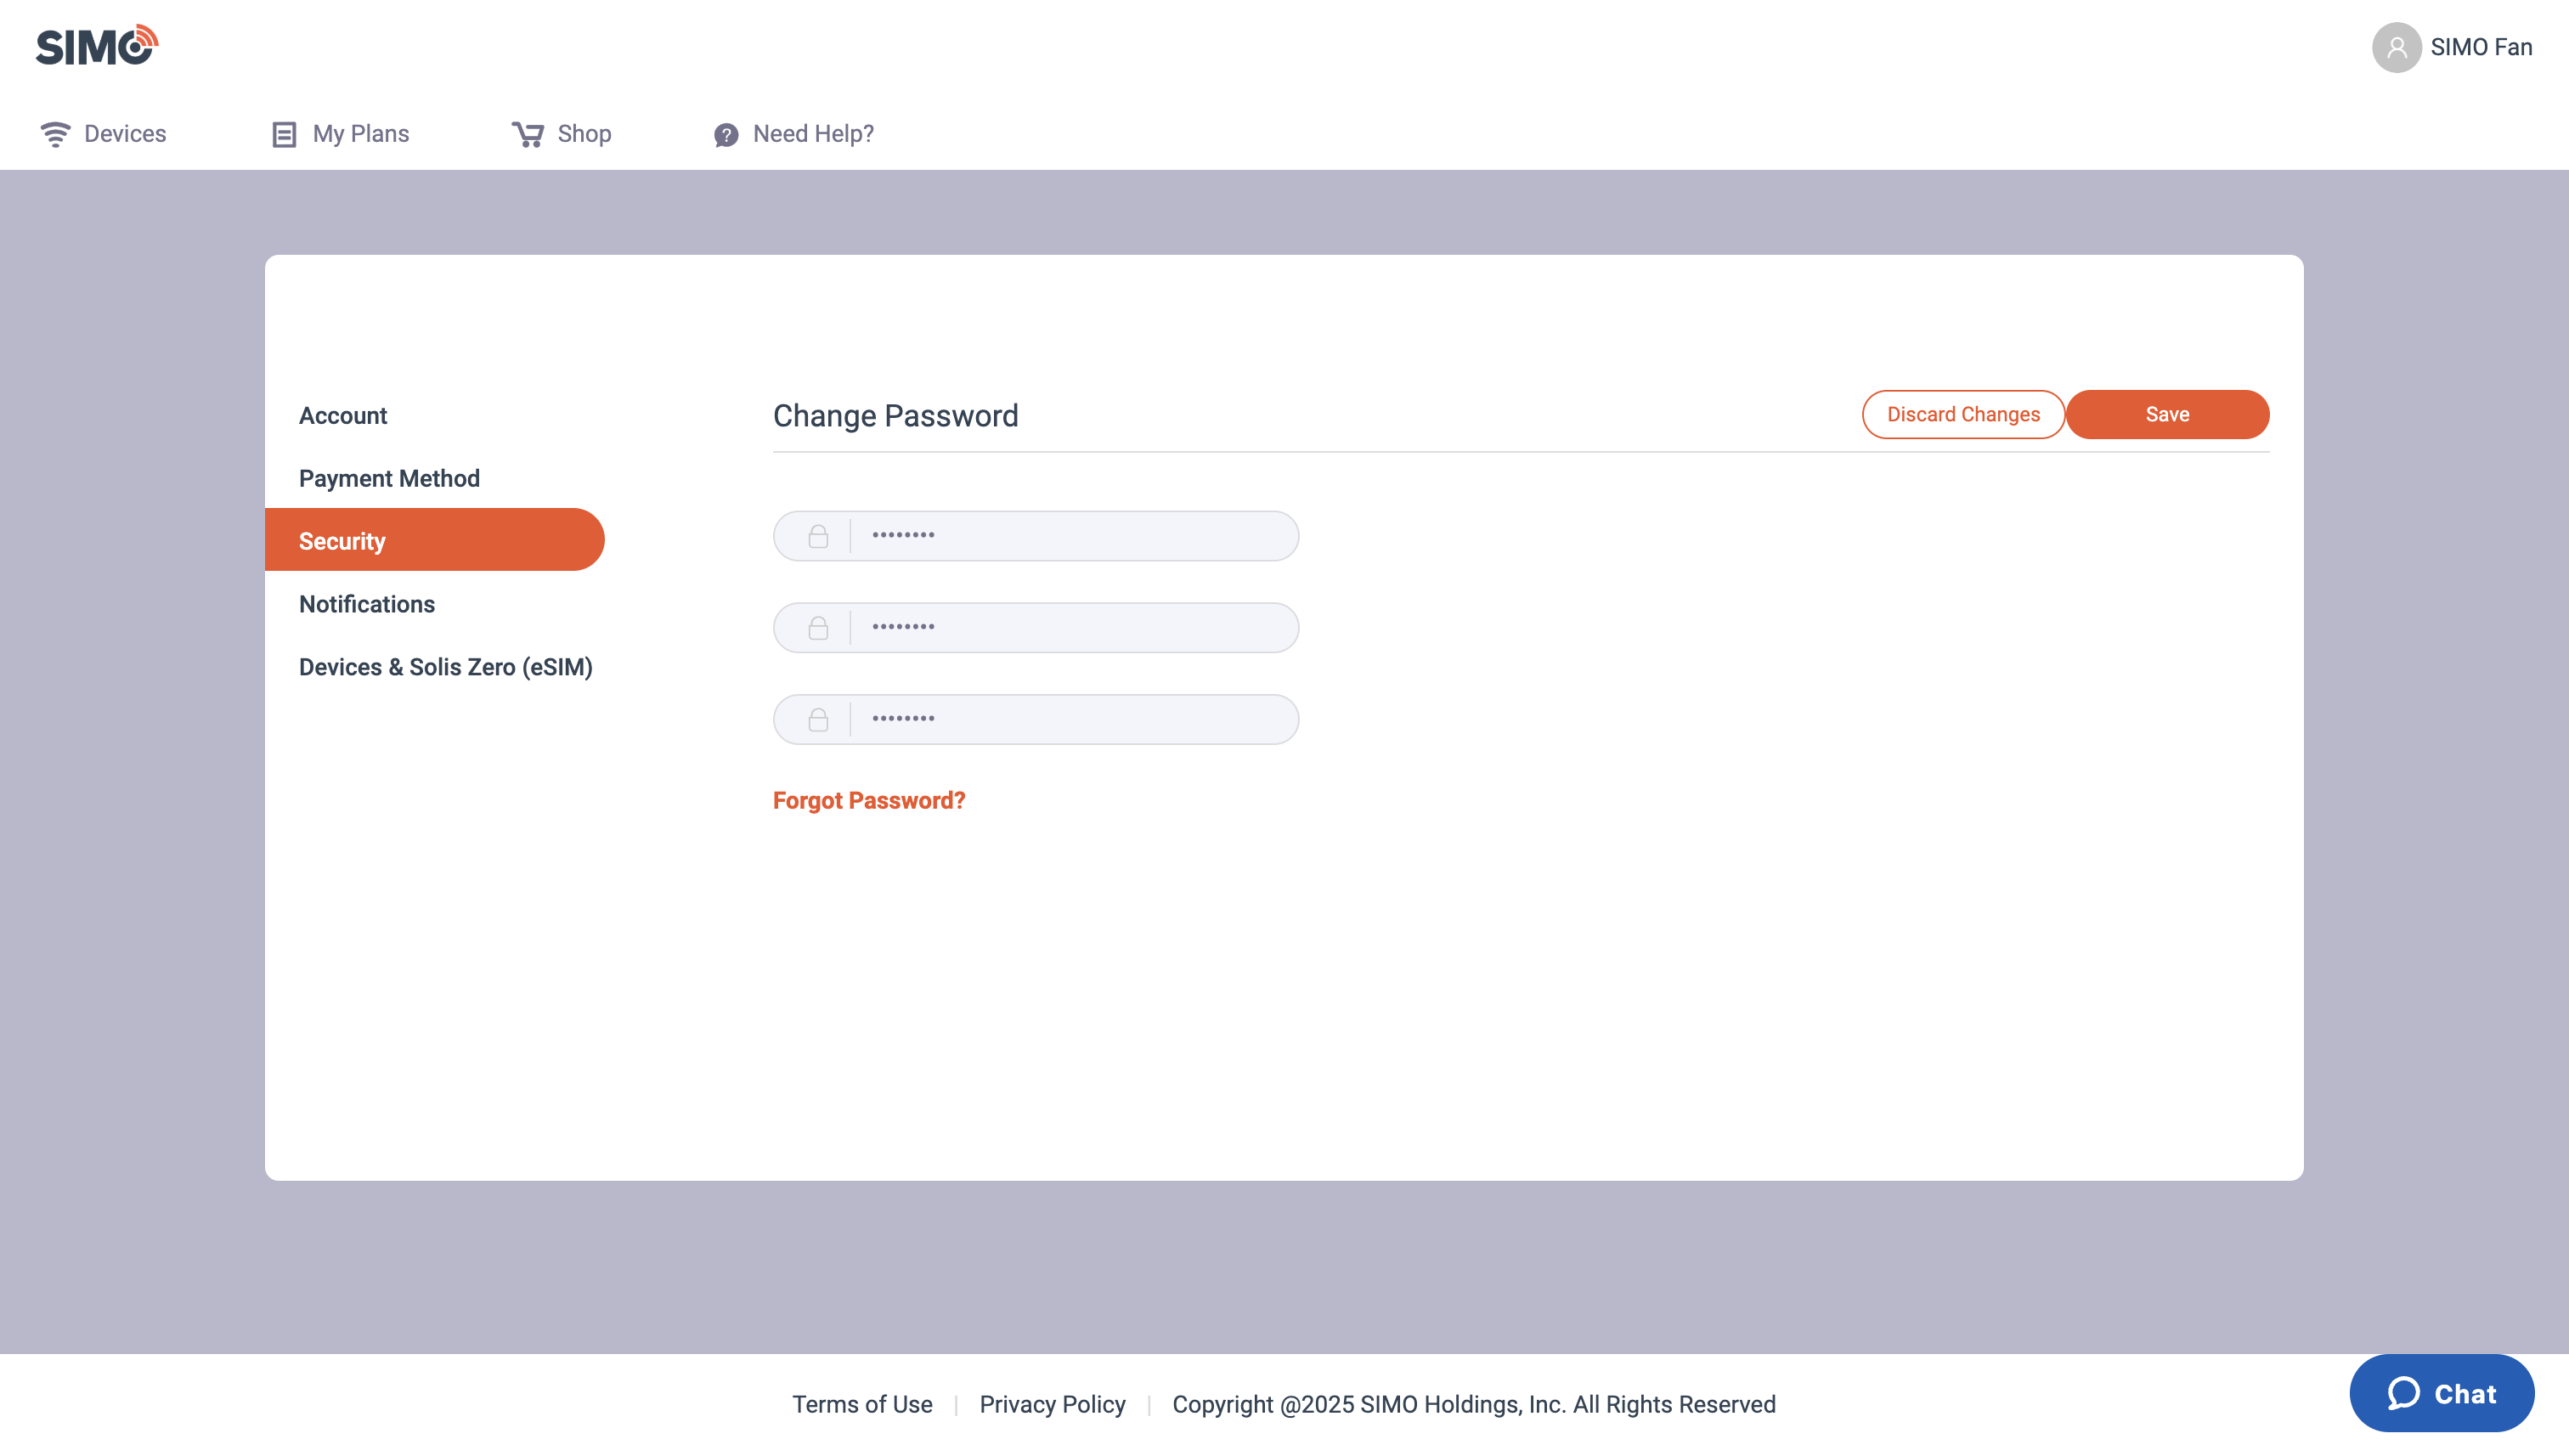The image size is (2569, 1456).
Task: Click the Change Password heading
Action: [896, 416]
